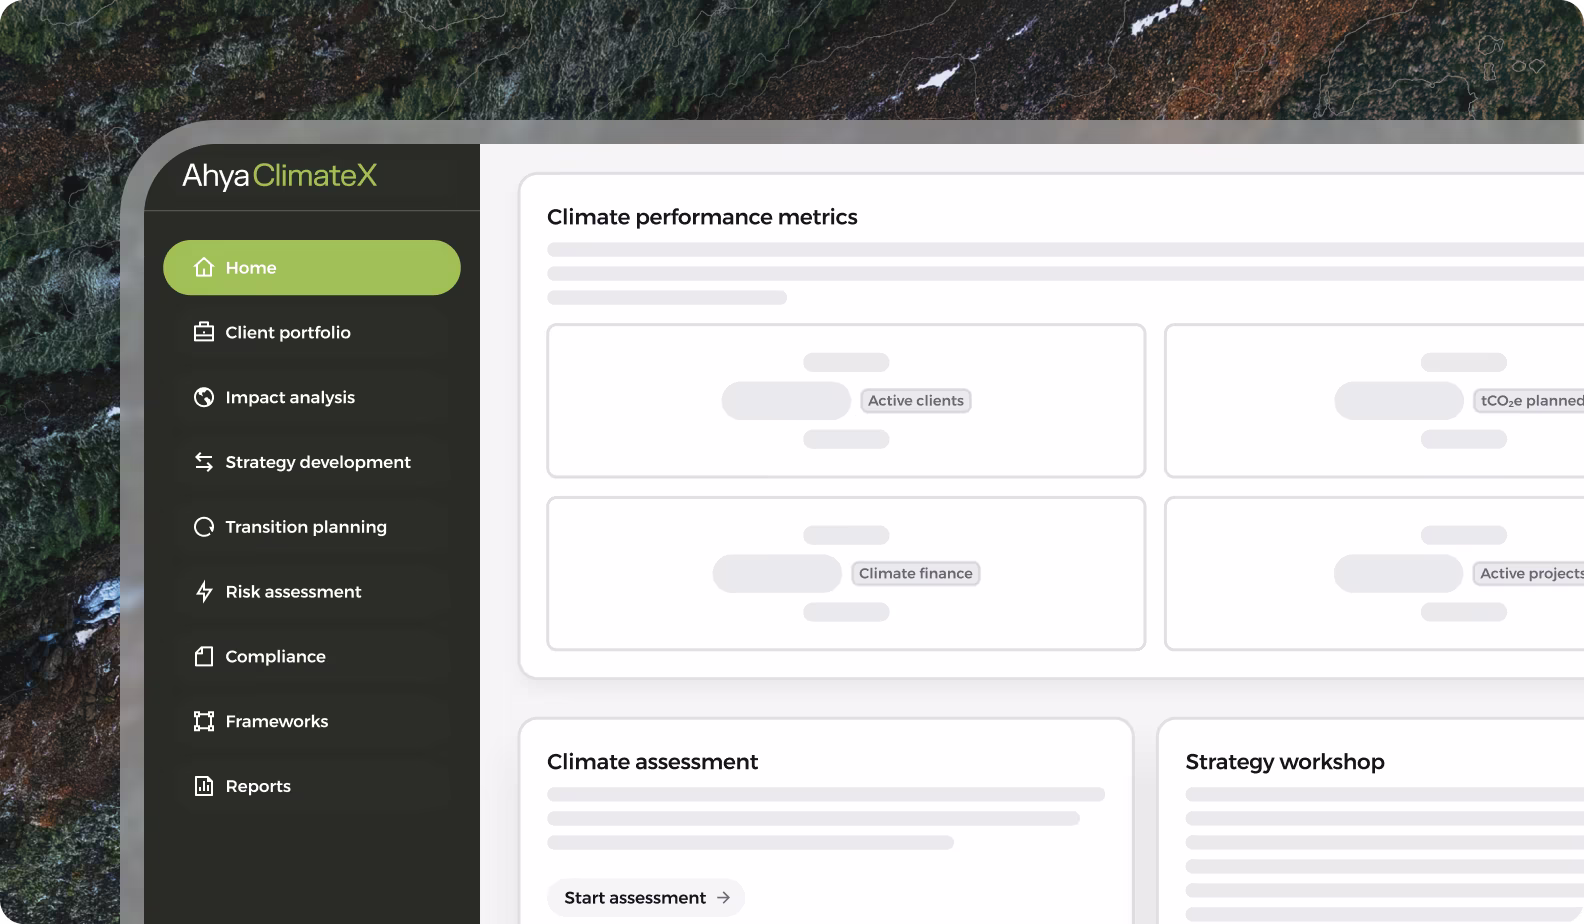Click the Frameworks nodes icon
This screenshot has height=924, width=1584.
click(x=204, y=721)
